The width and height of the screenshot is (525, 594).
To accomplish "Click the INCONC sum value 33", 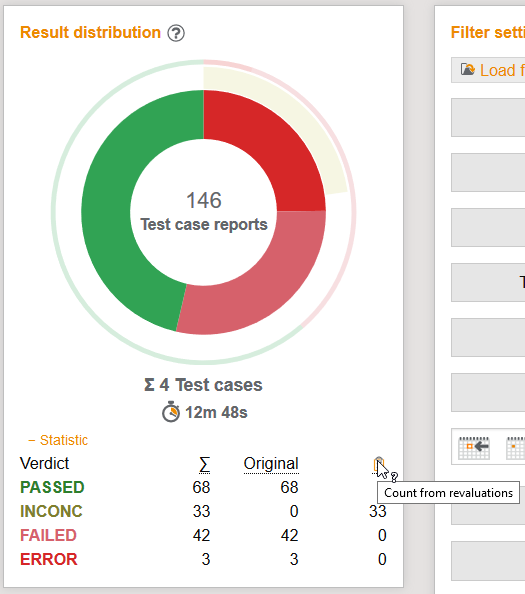I will click(x=201, y=511).
